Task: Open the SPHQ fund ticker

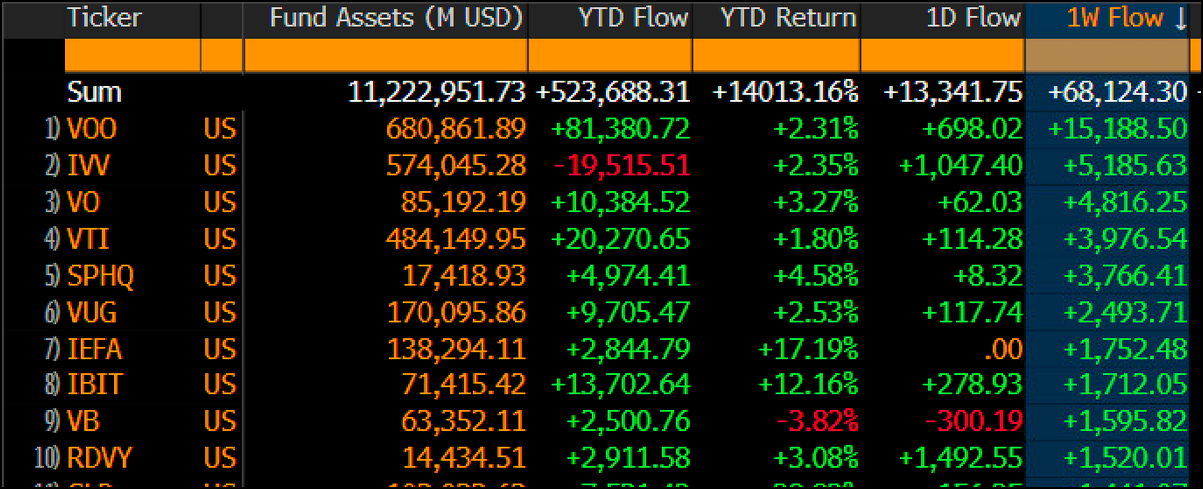Action: point(100,276)
